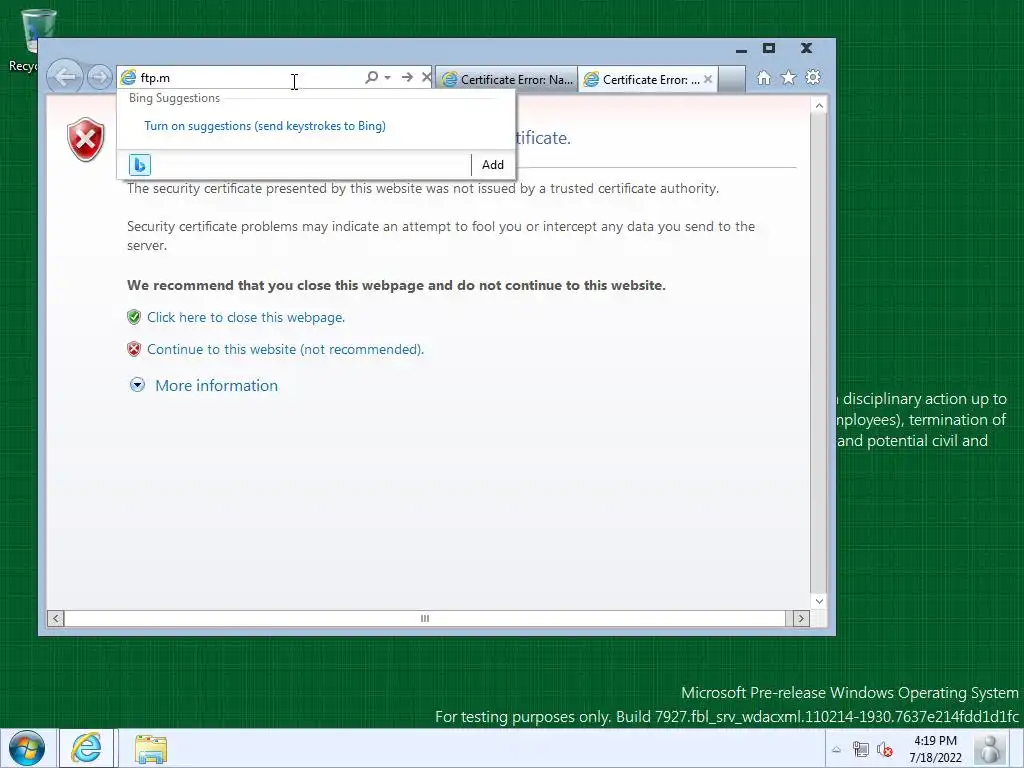Image resolution: width=1024 pixels, height=768 pixels.
Task: Click the network tray icon
Action: pos(861,750)
